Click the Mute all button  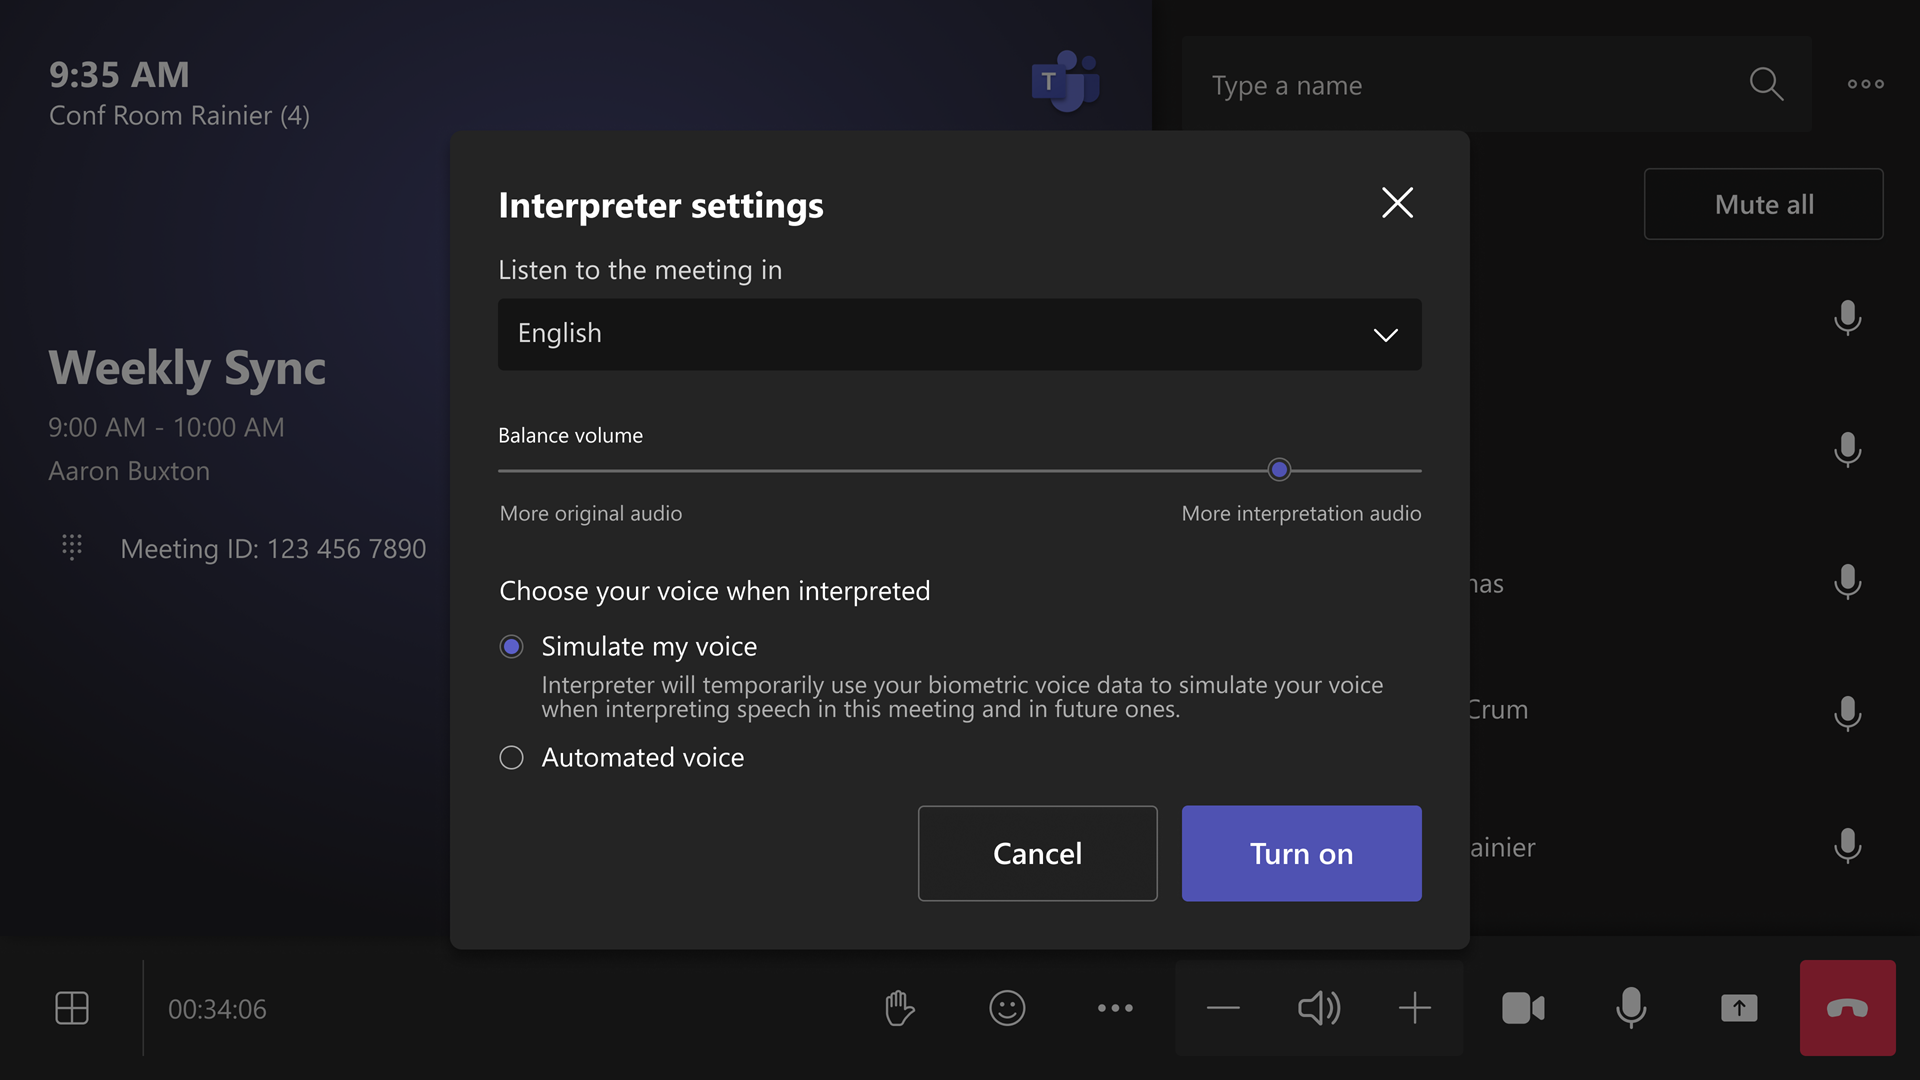pos(1763,203)
